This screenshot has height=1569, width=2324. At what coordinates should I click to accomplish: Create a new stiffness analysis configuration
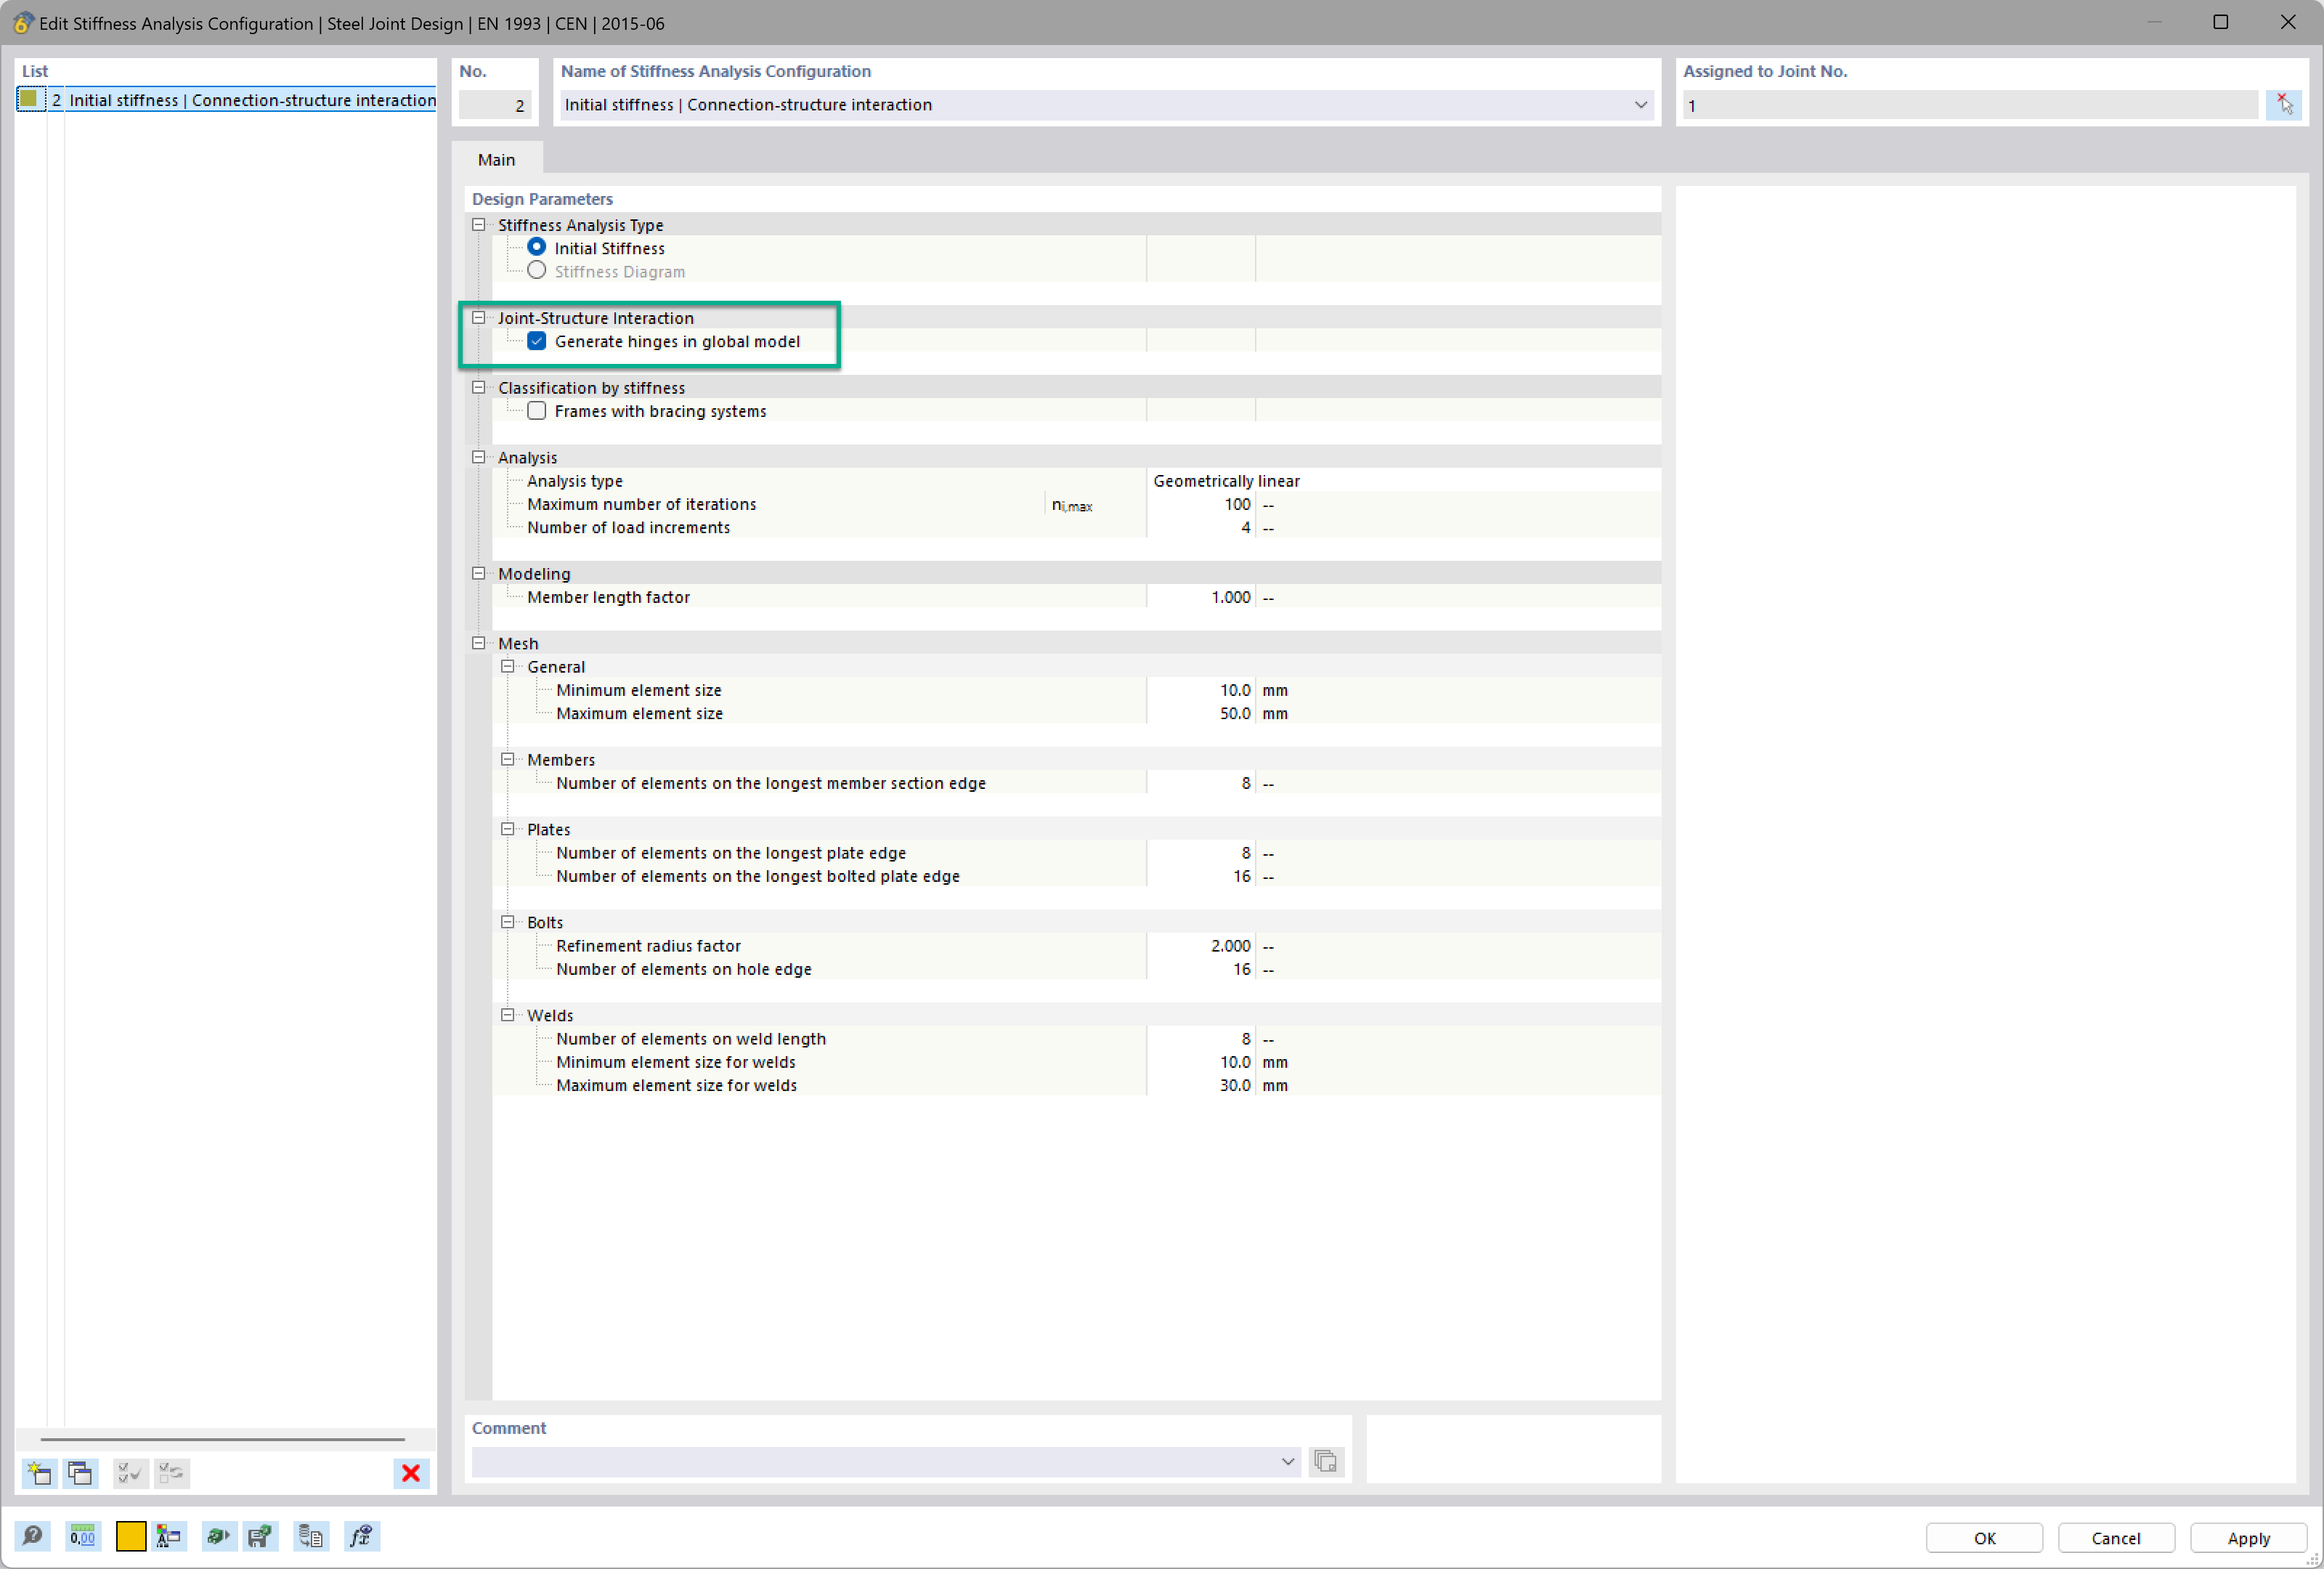[40, 1473]
